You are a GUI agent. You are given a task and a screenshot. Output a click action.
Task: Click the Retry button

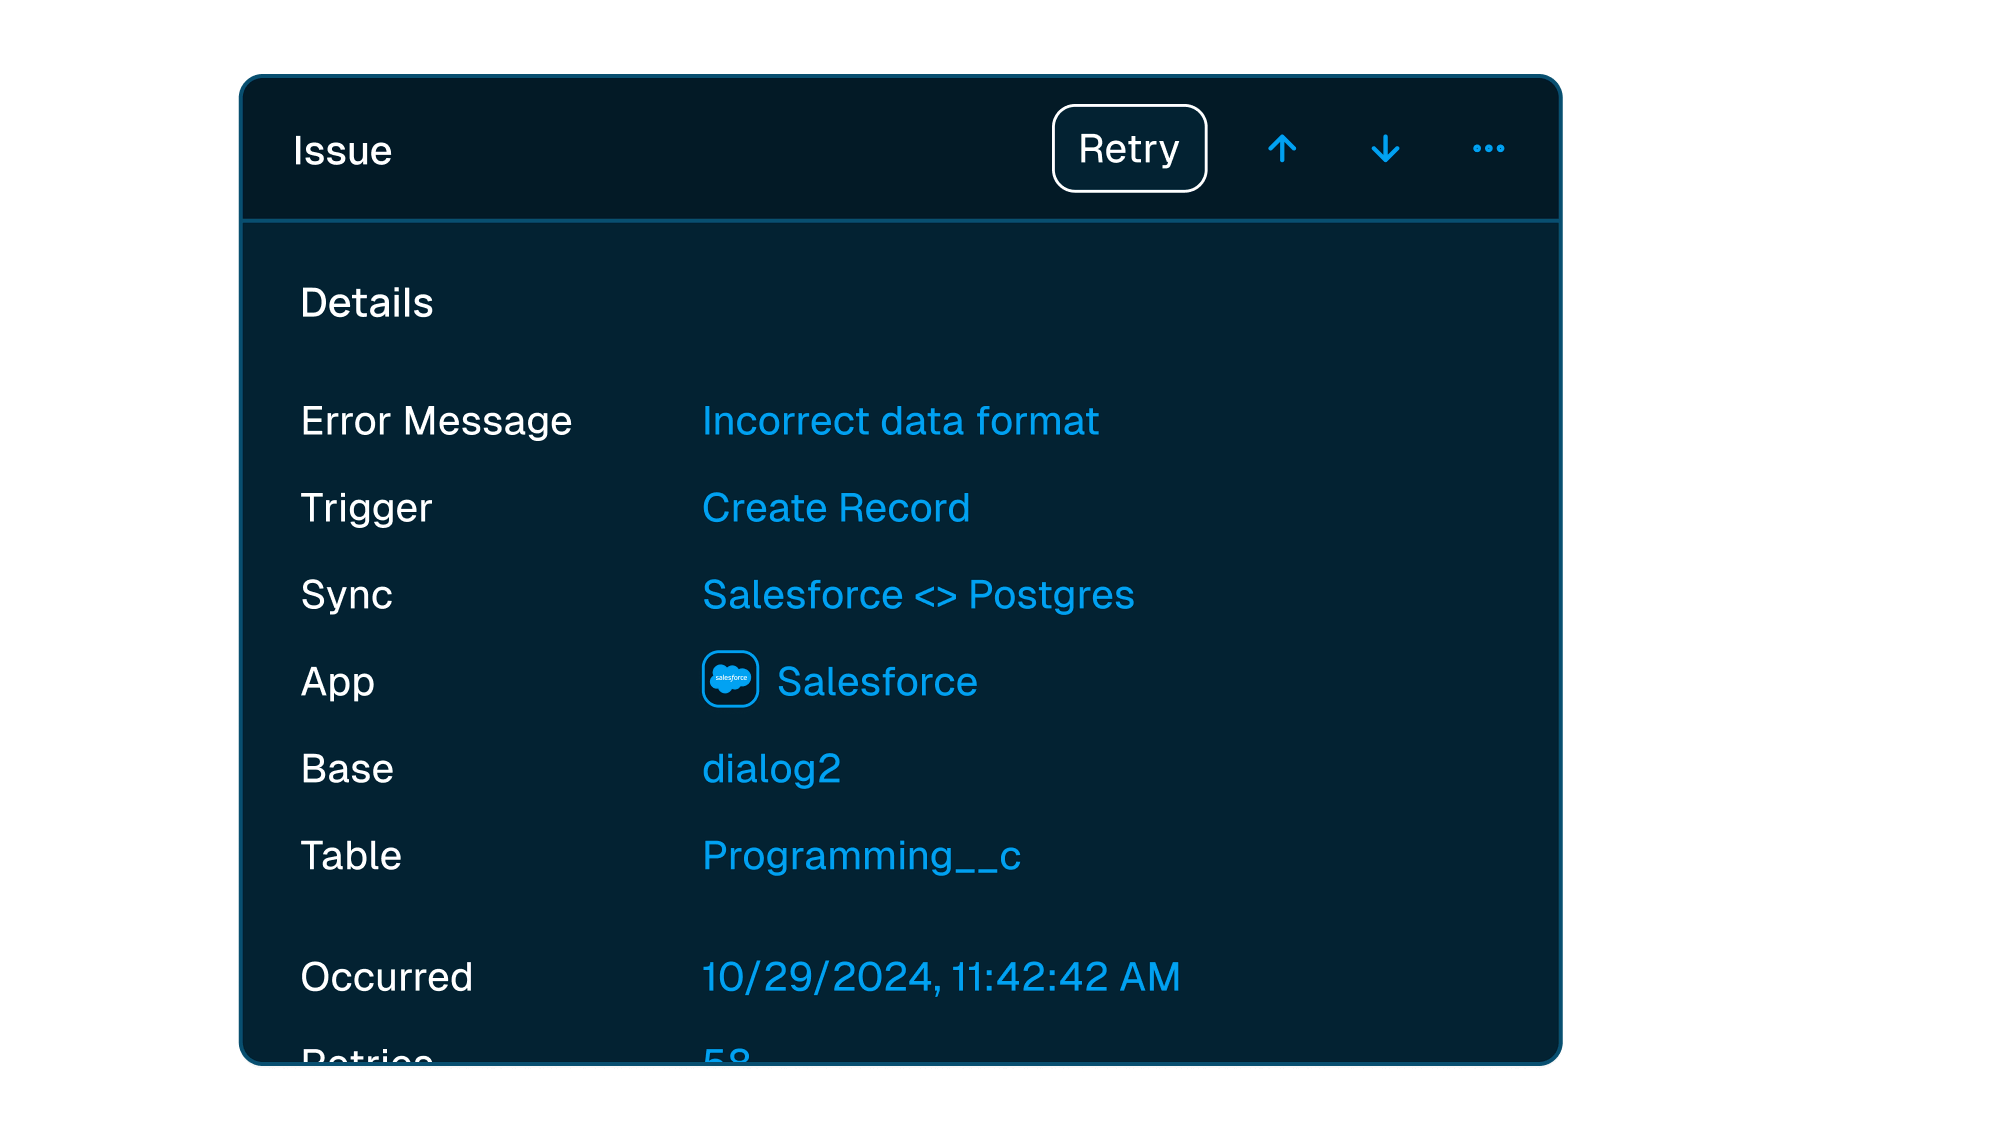pyautogui.click(x=1129, y=148)
